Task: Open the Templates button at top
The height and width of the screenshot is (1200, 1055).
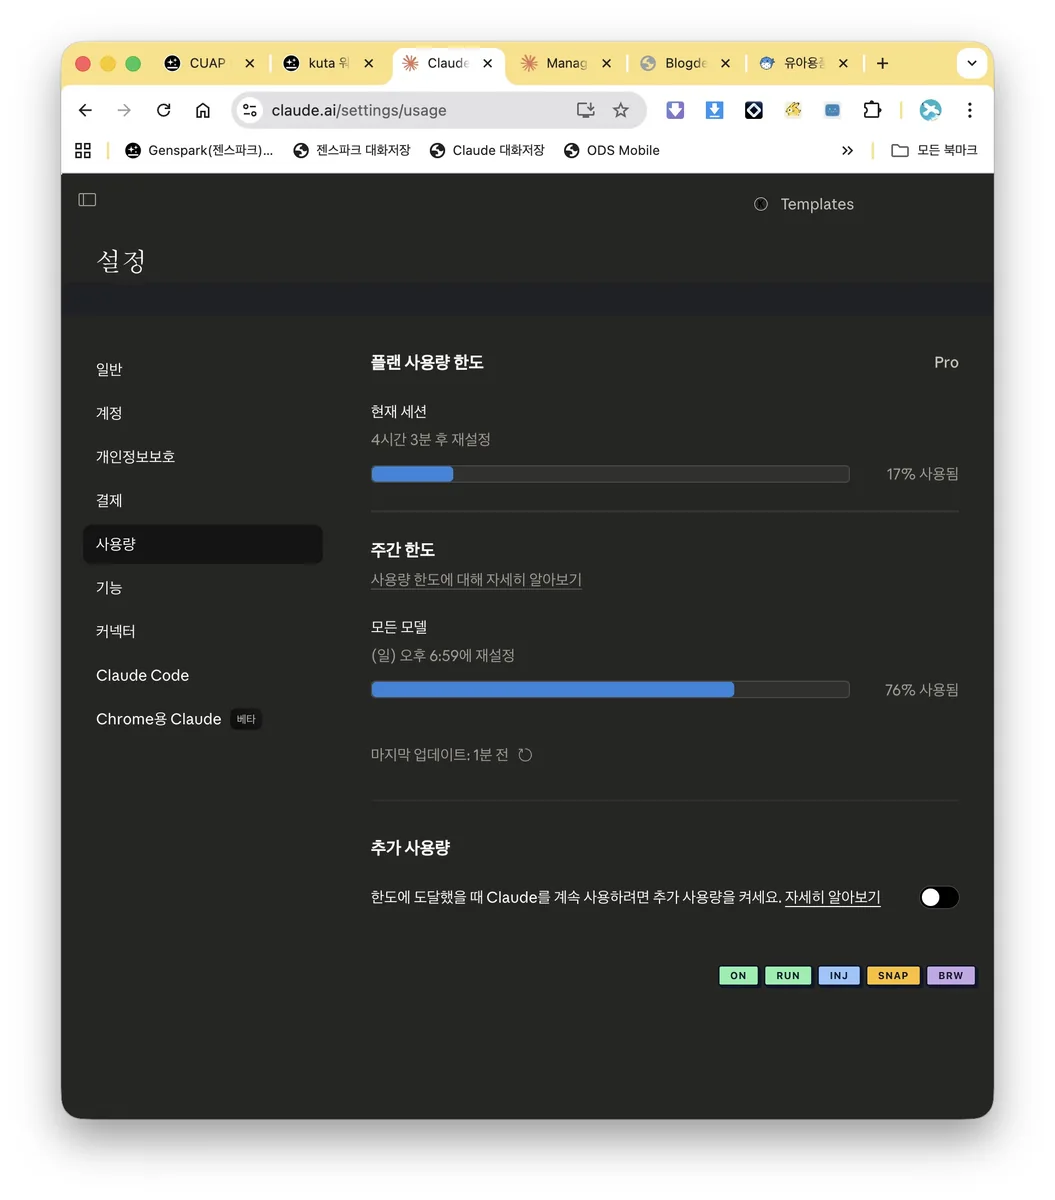Action: click(x=804, y=204)
